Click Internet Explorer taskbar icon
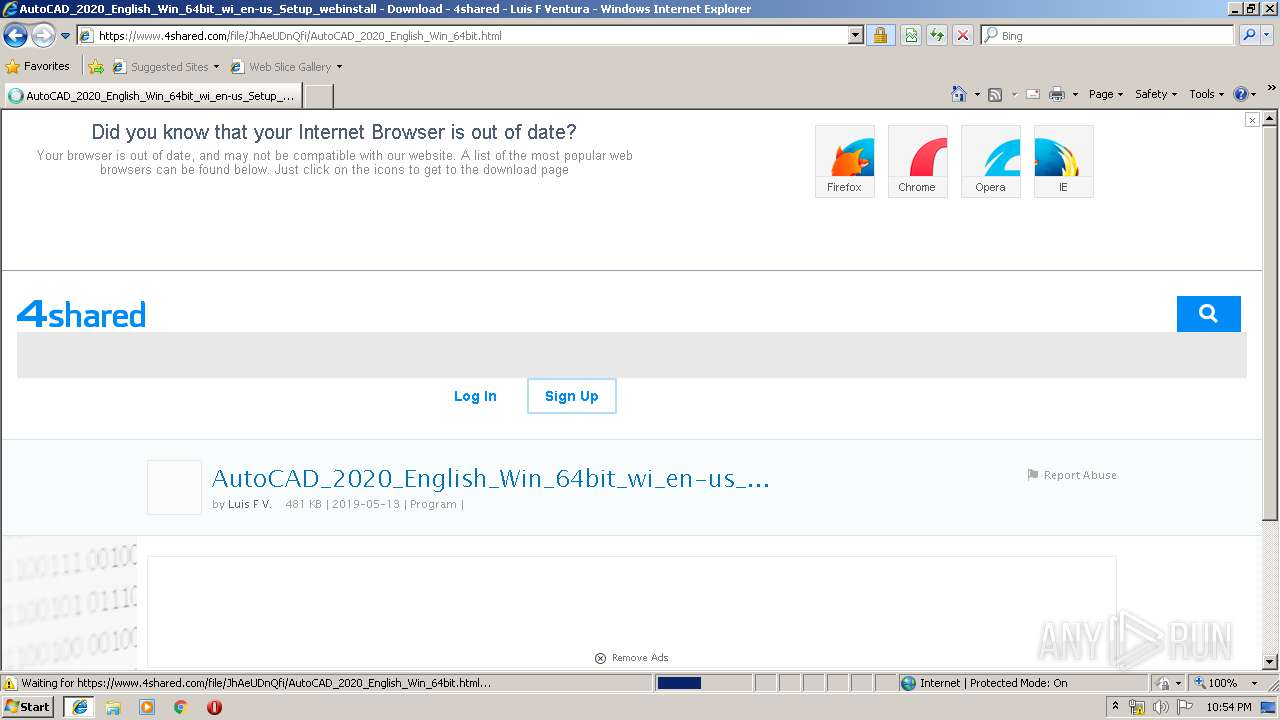 [79, 707]
